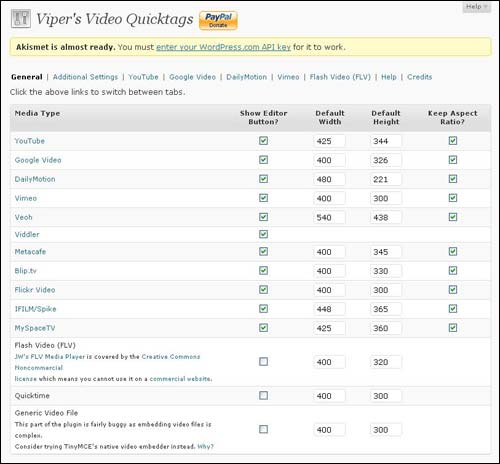Screen dimensions: 500x464
Task: Enable Generic Video File editor button checkbox
Action: point(263,429)
